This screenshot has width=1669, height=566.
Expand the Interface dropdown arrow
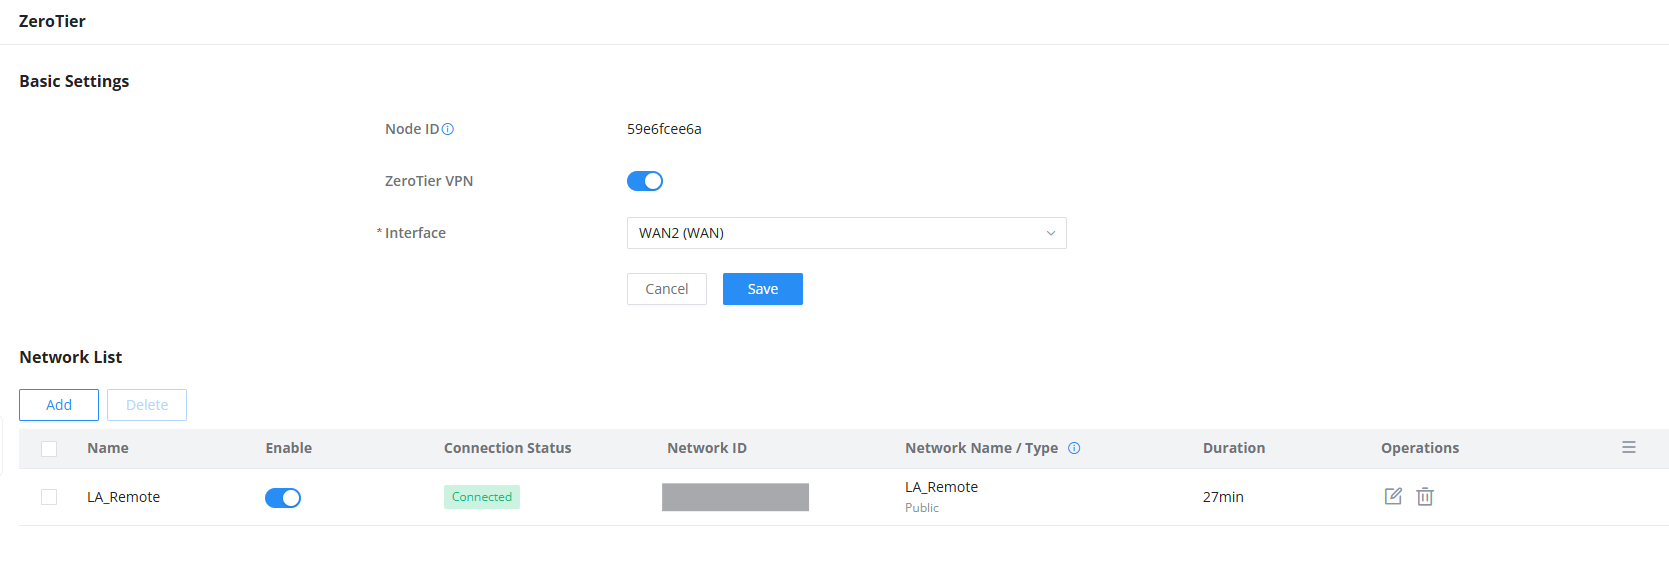(x=1051, y=233)
